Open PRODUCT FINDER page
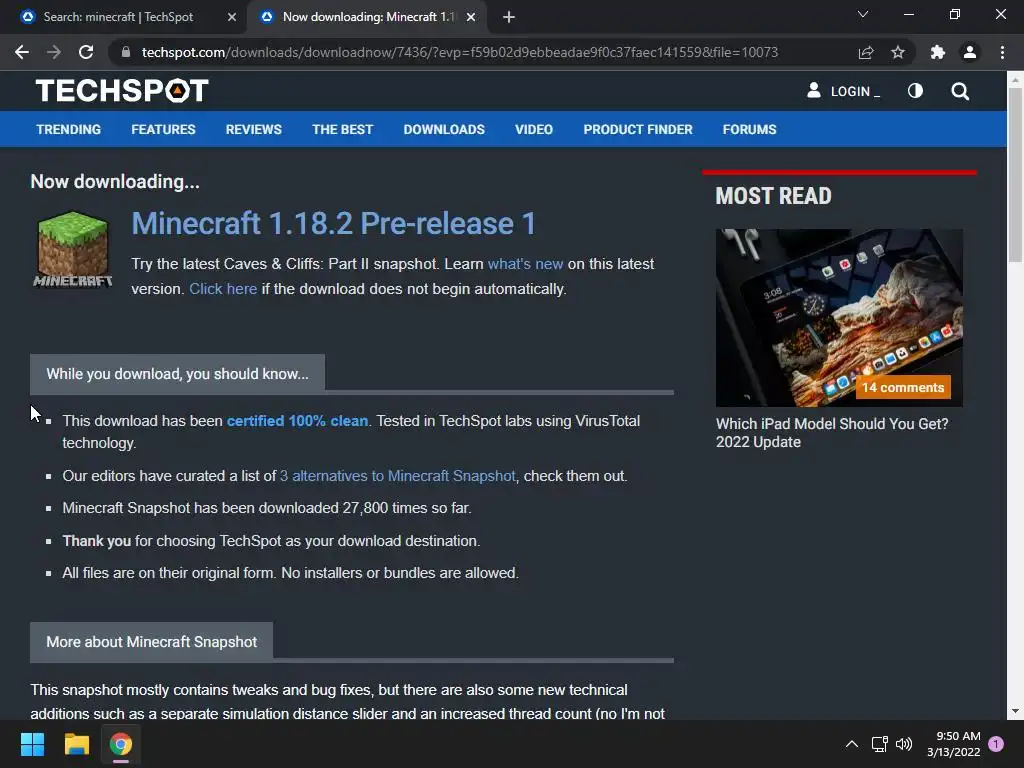1024x768 pixels. pyautogui.click(x=638, y=129)
